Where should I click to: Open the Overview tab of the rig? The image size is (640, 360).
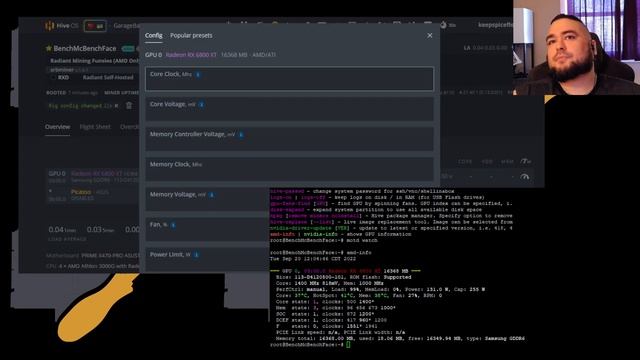point(58,127)
